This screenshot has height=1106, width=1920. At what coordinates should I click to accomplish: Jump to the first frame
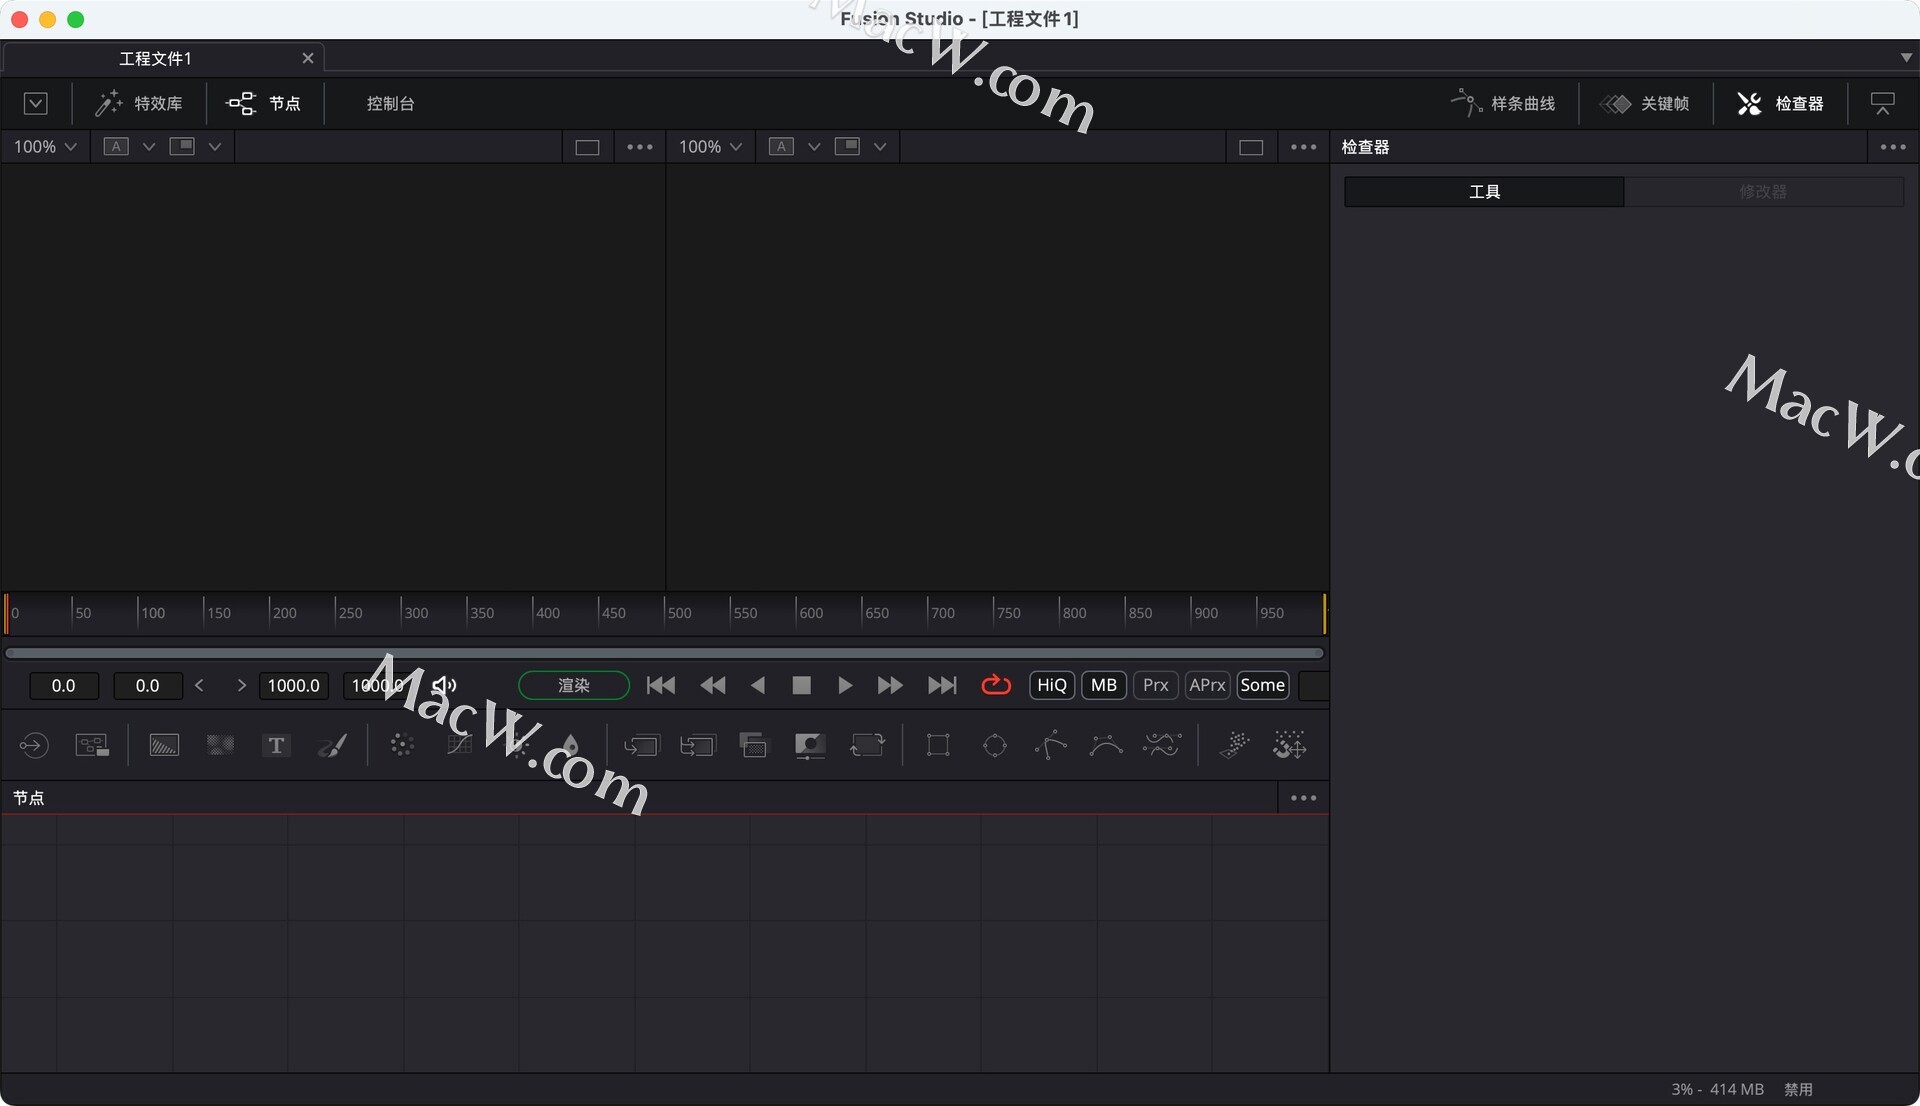pyautogui.click(x=660, y=685)
